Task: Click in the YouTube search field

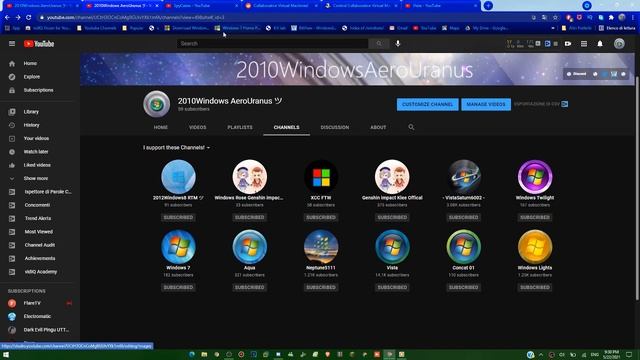Action: [273, 44]
